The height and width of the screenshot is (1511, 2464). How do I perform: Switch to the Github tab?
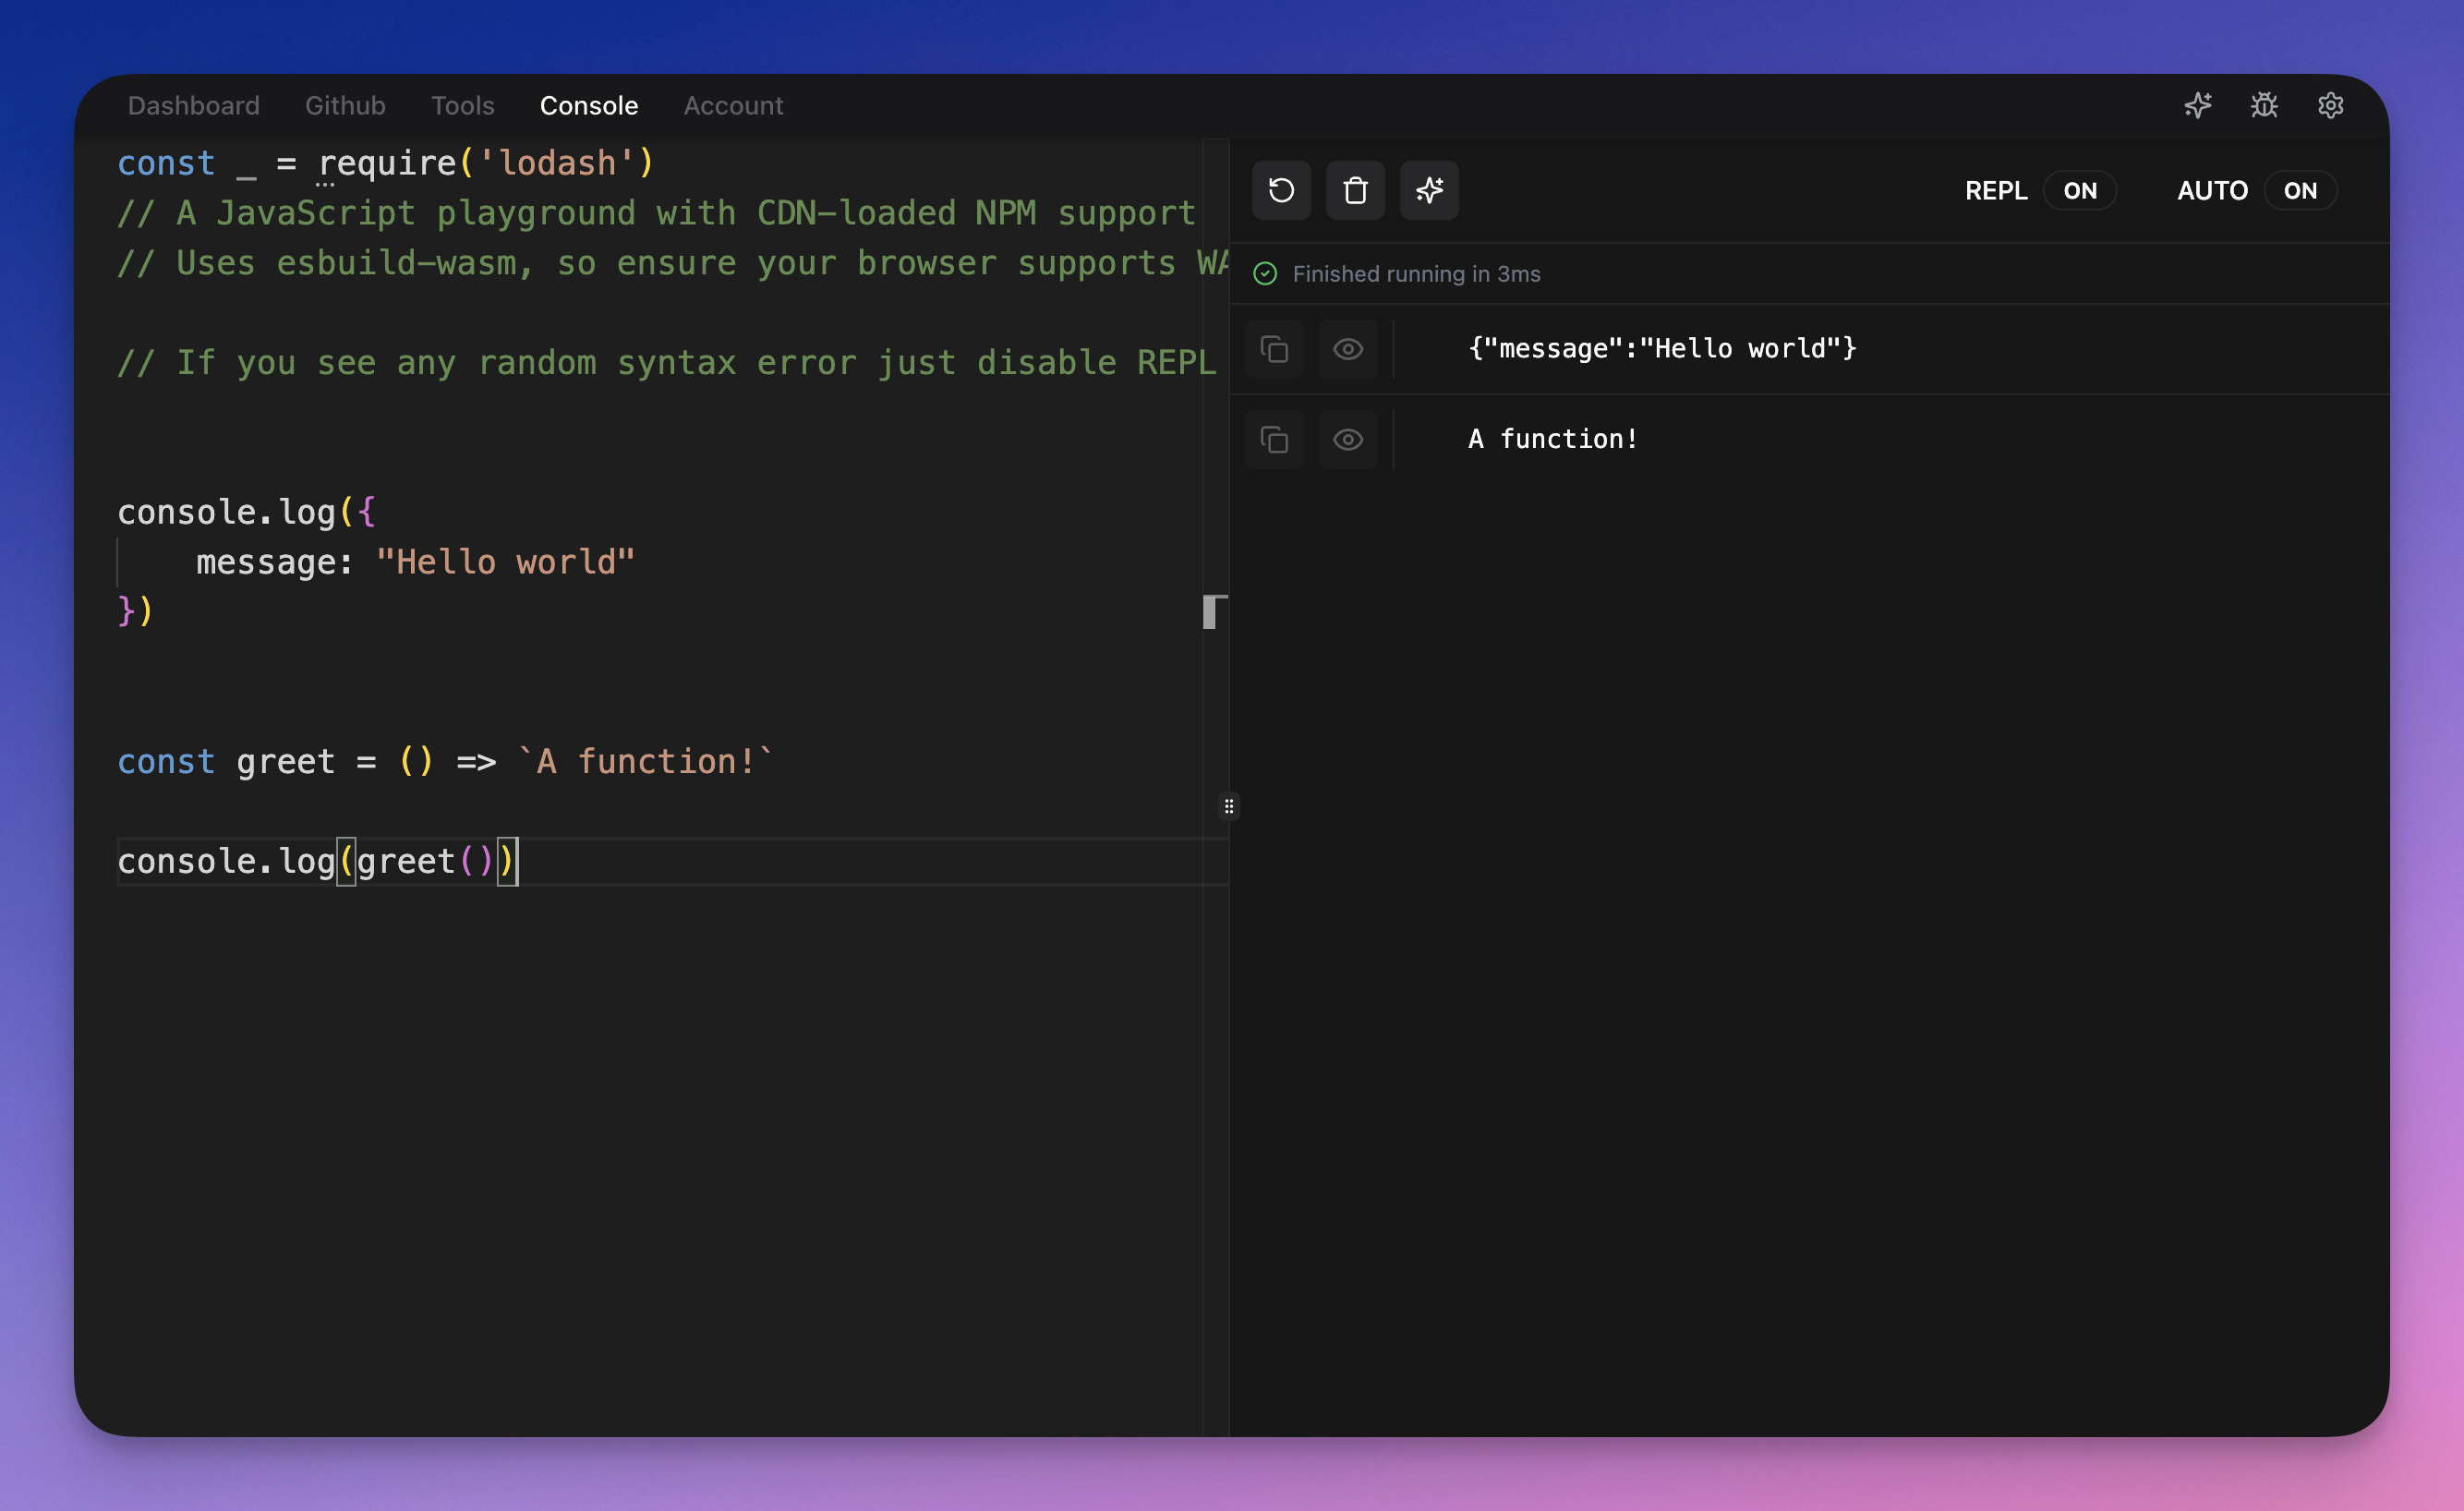(345, 105)
